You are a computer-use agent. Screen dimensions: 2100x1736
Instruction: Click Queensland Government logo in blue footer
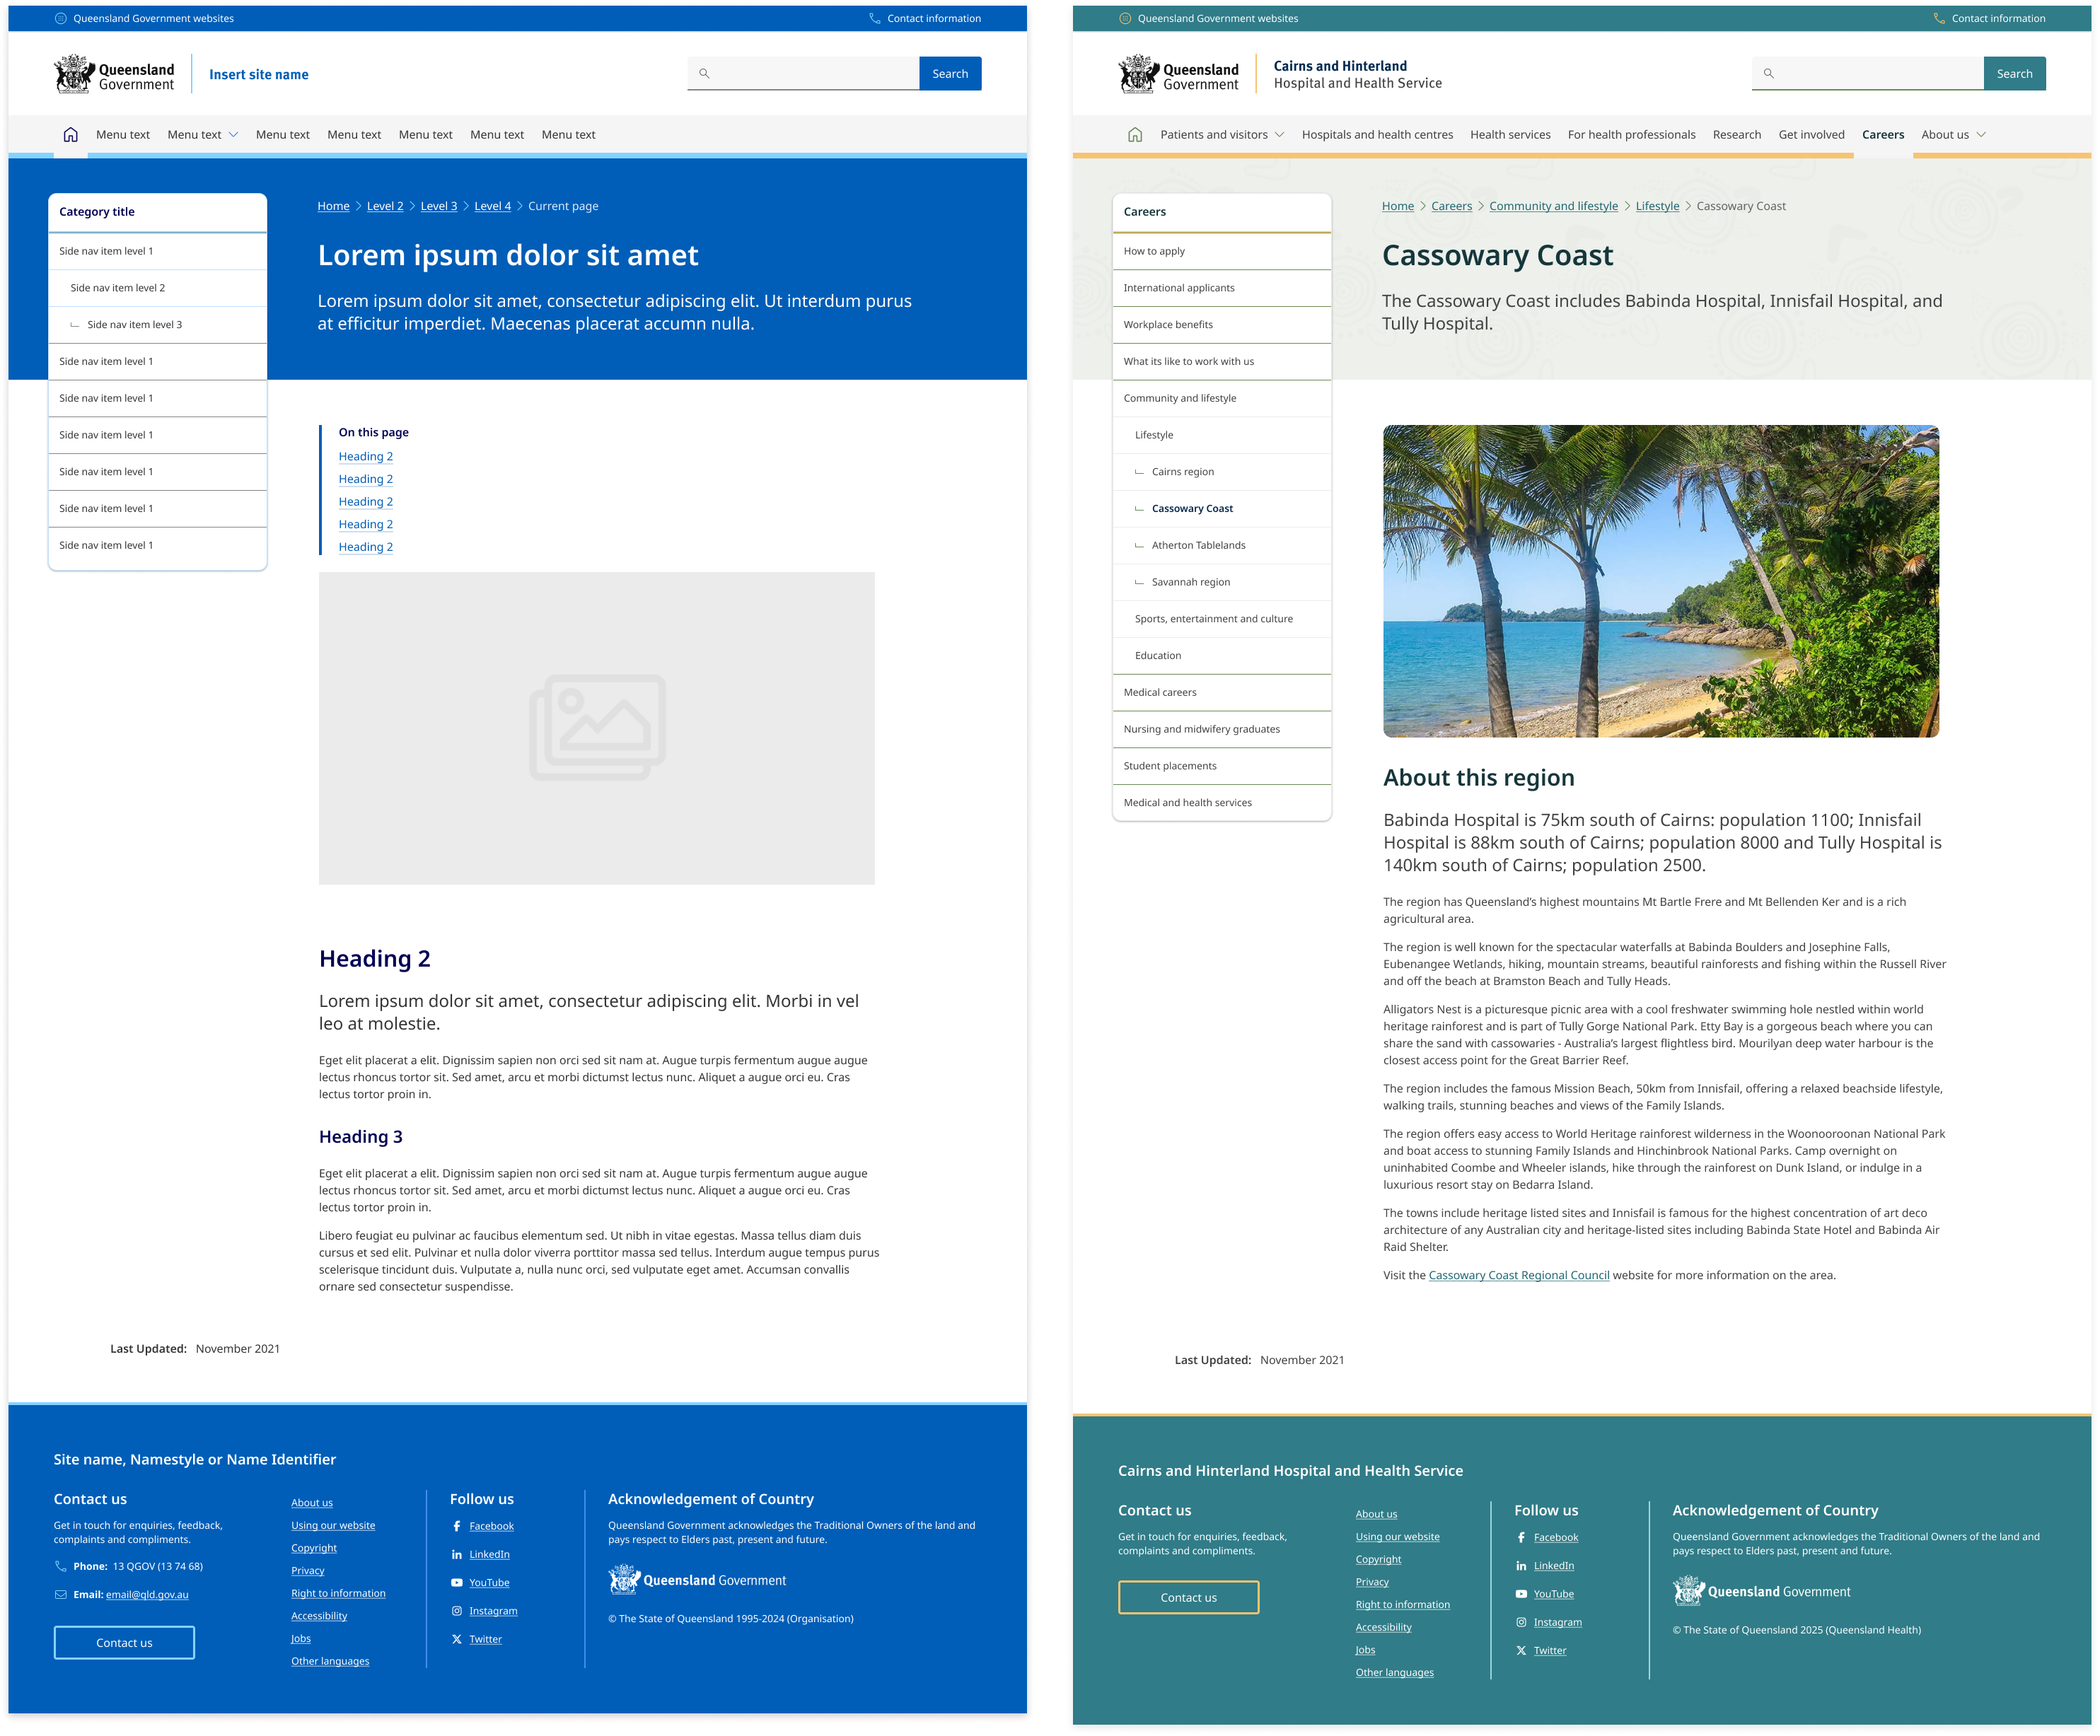(x=697, y=1580)
